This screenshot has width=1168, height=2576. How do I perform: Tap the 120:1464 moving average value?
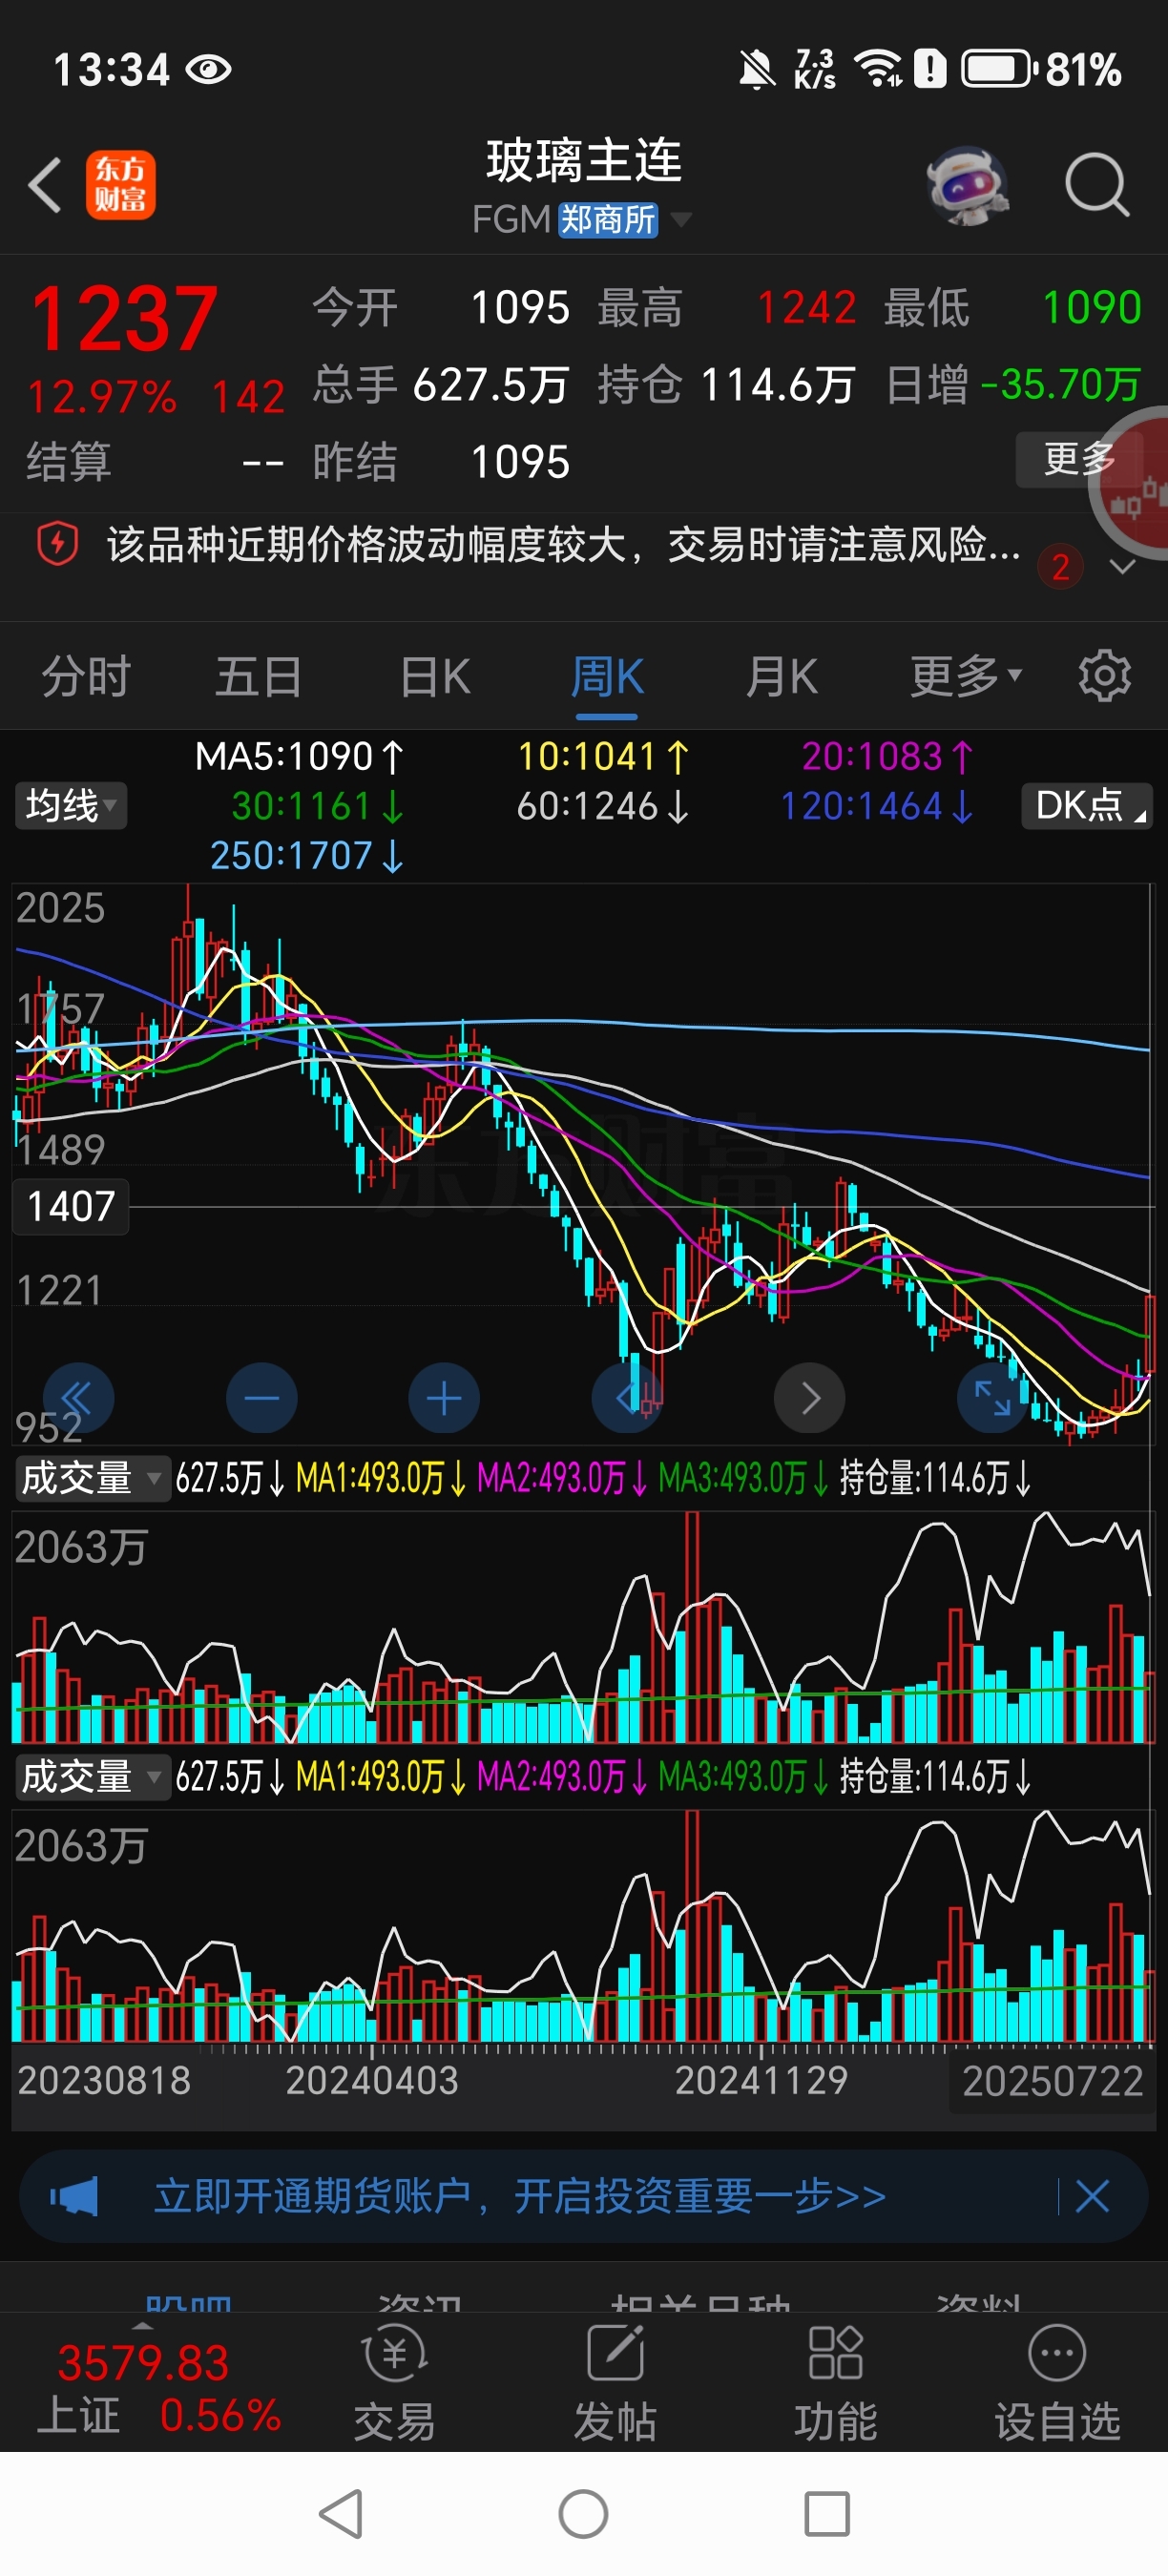click(876, 806)
